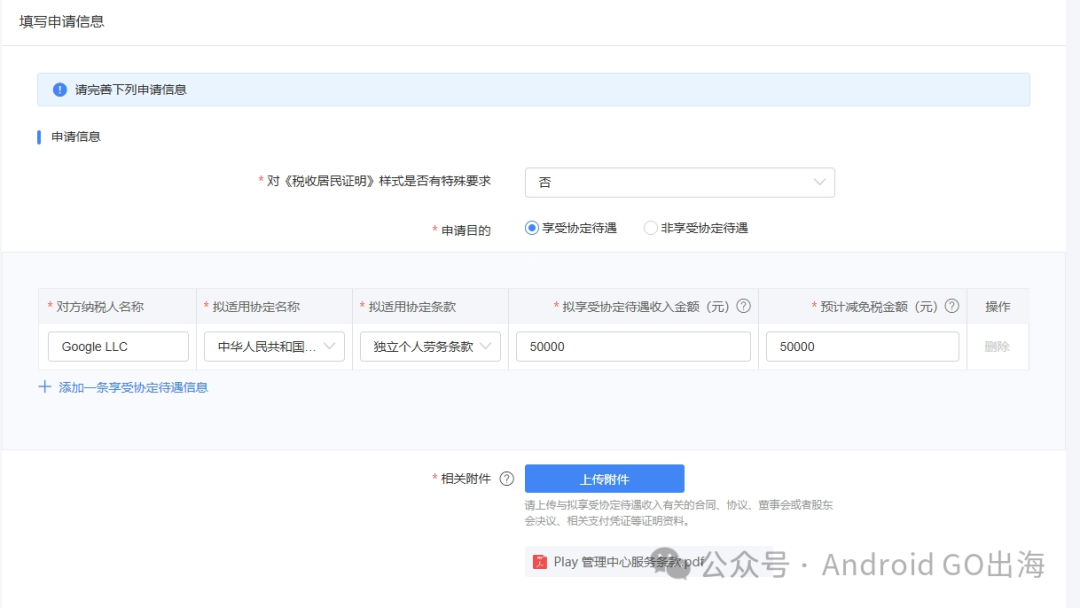1080x608 pixels.
Task: Click the PDF icon of uploaded attachment
Action: 540,562
